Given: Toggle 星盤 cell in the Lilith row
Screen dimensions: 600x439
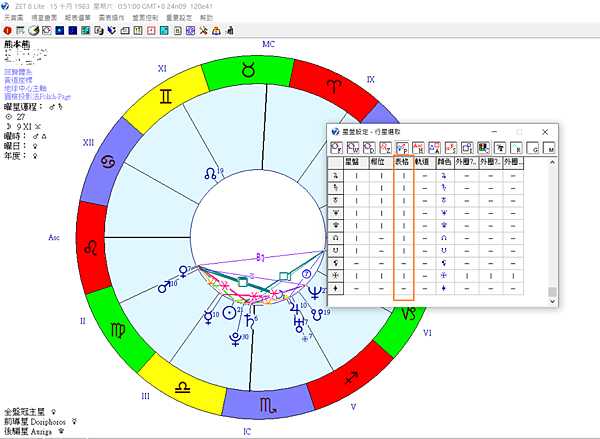Looking at the screenshot, I should [356, 263].
